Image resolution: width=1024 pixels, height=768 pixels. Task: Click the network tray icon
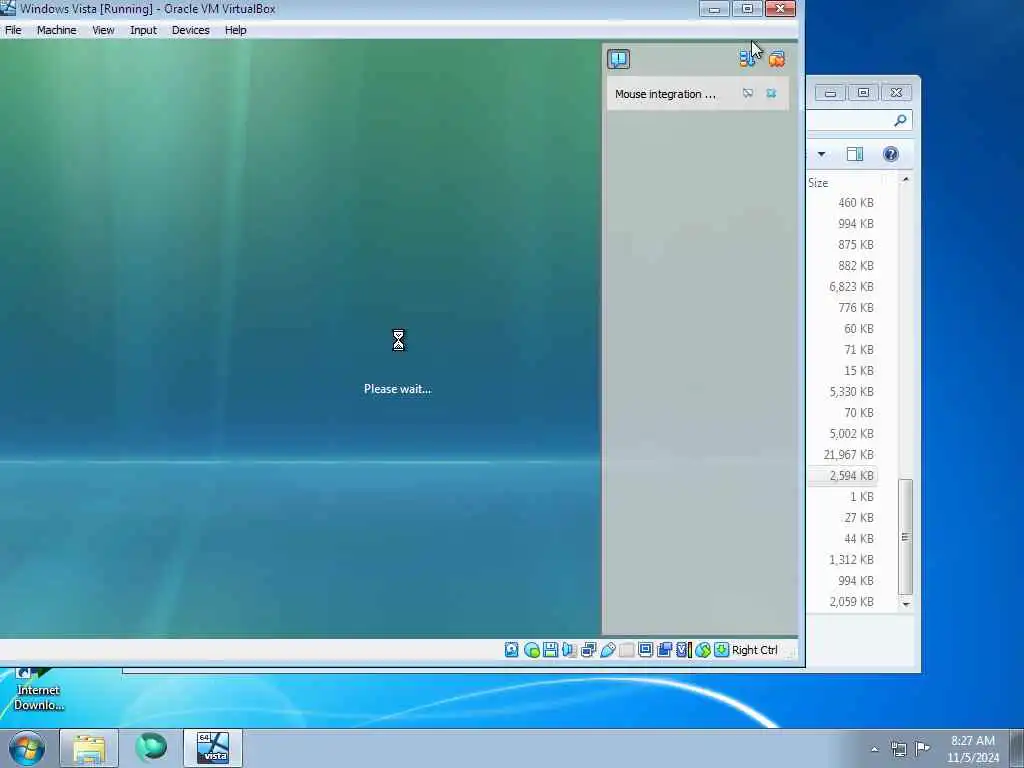tap(899, 749)
